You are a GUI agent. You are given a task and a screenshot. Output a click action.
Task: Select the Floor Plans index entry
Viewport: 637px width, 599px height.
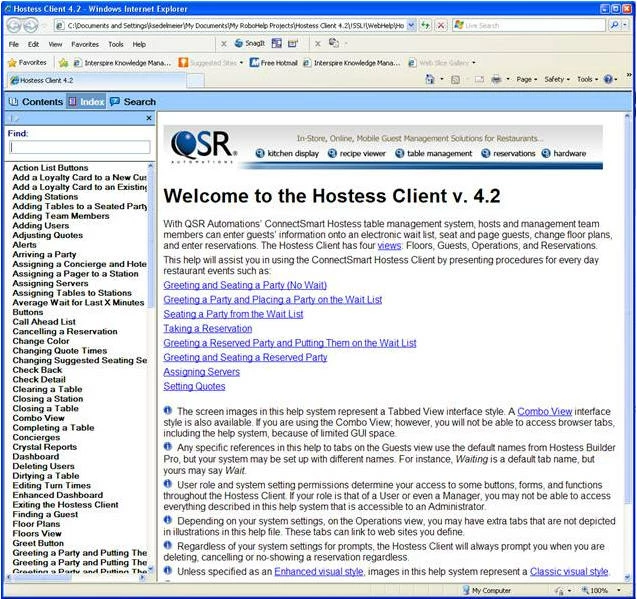click(36, 524)
